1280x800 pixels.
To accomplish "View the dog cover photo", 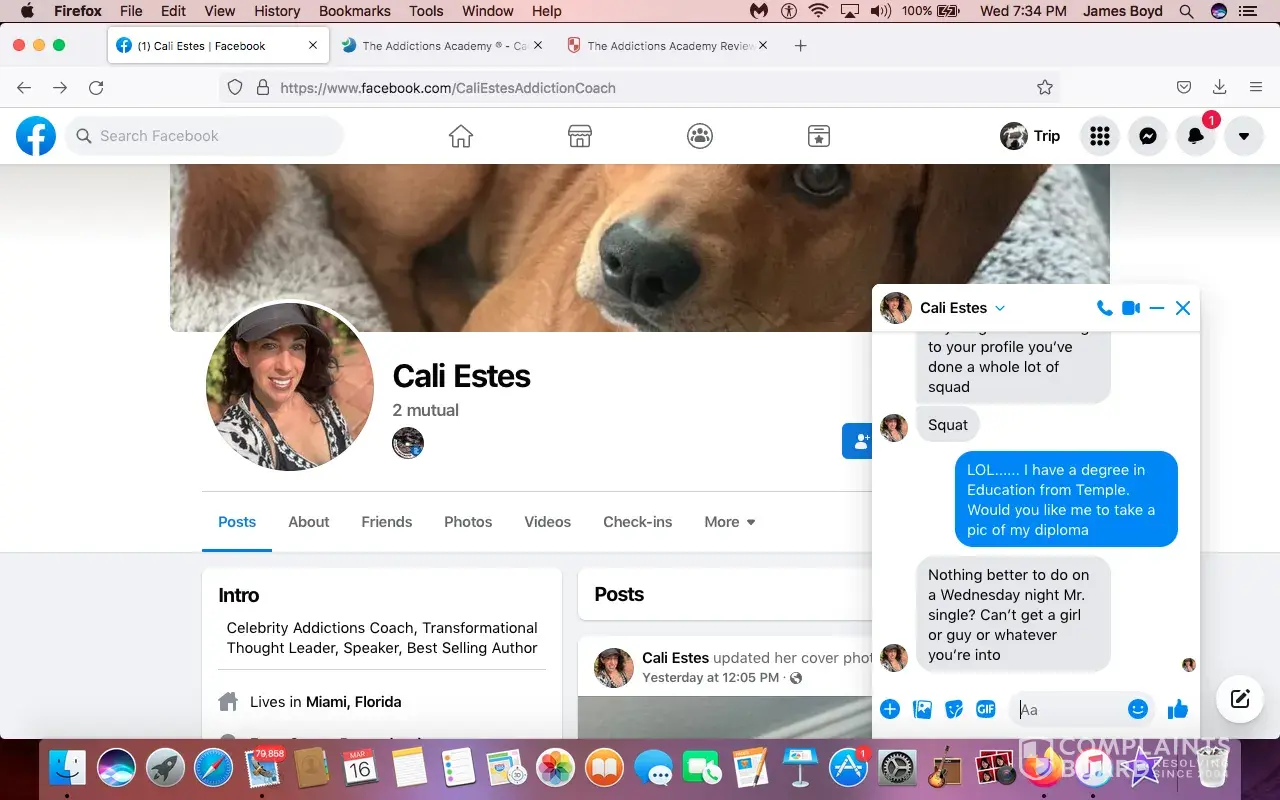I will coord(640,248).
